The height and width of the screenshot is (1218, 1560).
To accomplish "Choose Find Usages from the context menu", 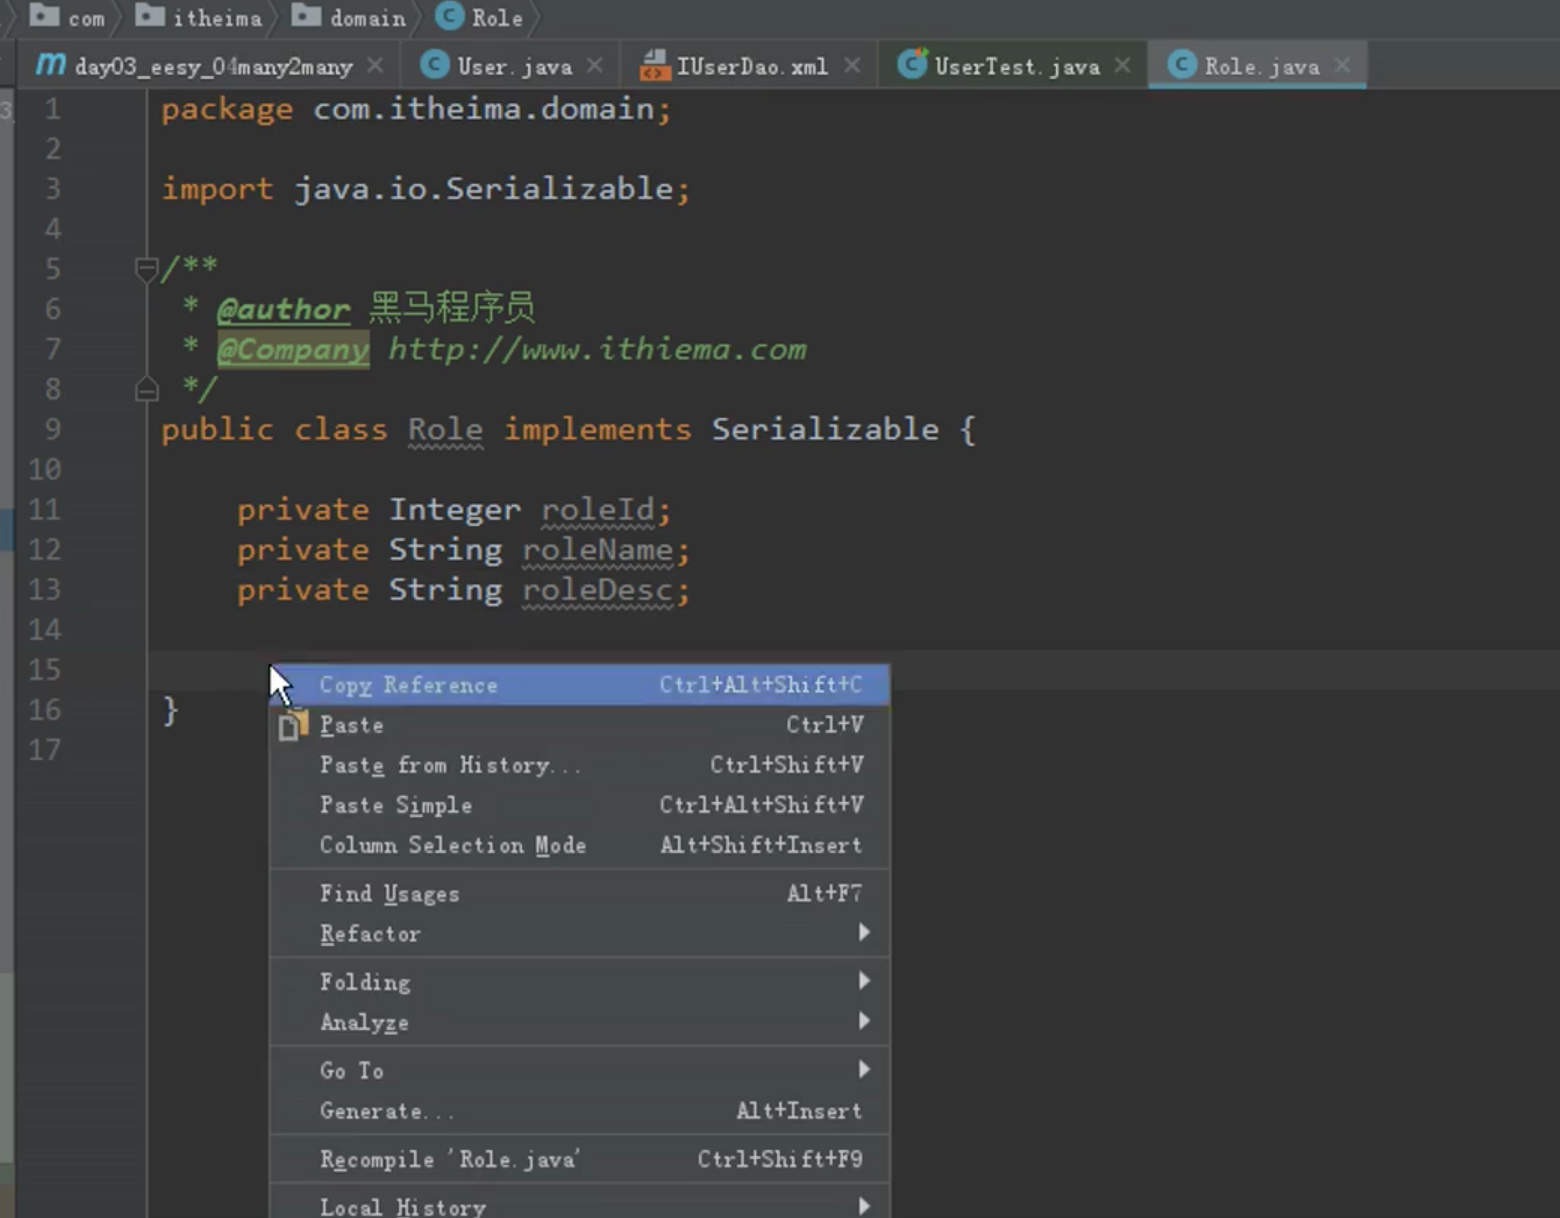I will point(579,893).
